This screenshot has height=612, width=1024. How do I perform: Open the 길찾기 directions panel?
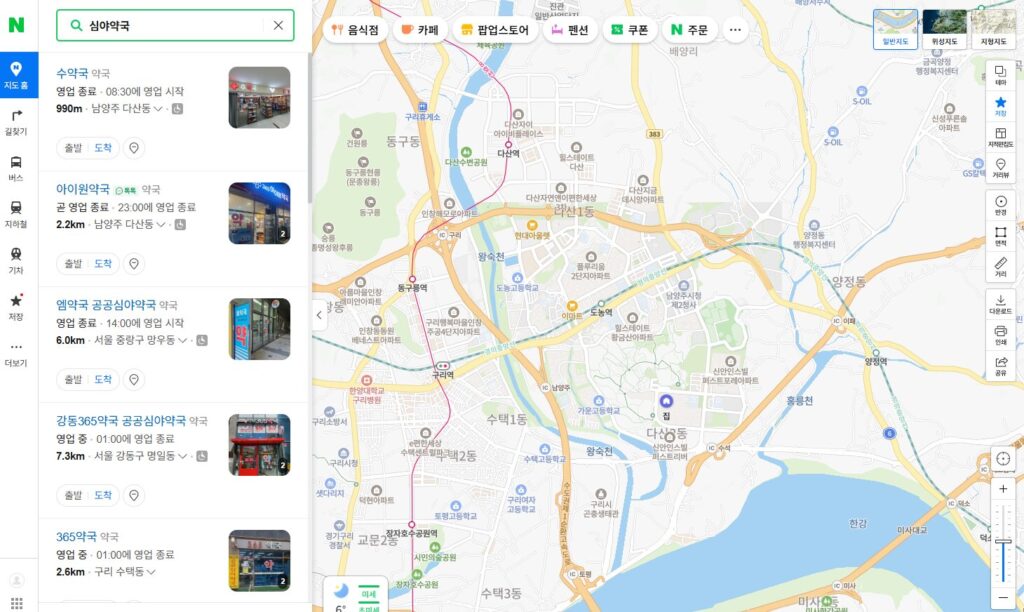16,122
